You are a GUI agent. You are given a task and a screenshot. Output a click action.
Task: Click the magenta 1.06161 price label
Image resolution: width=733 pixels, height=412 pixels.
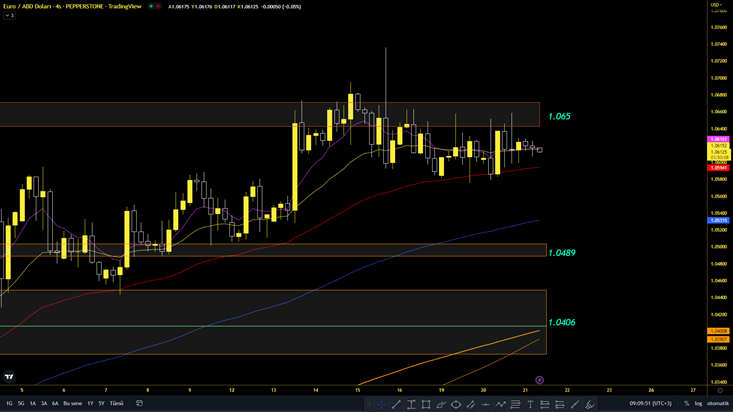(719, 139)
